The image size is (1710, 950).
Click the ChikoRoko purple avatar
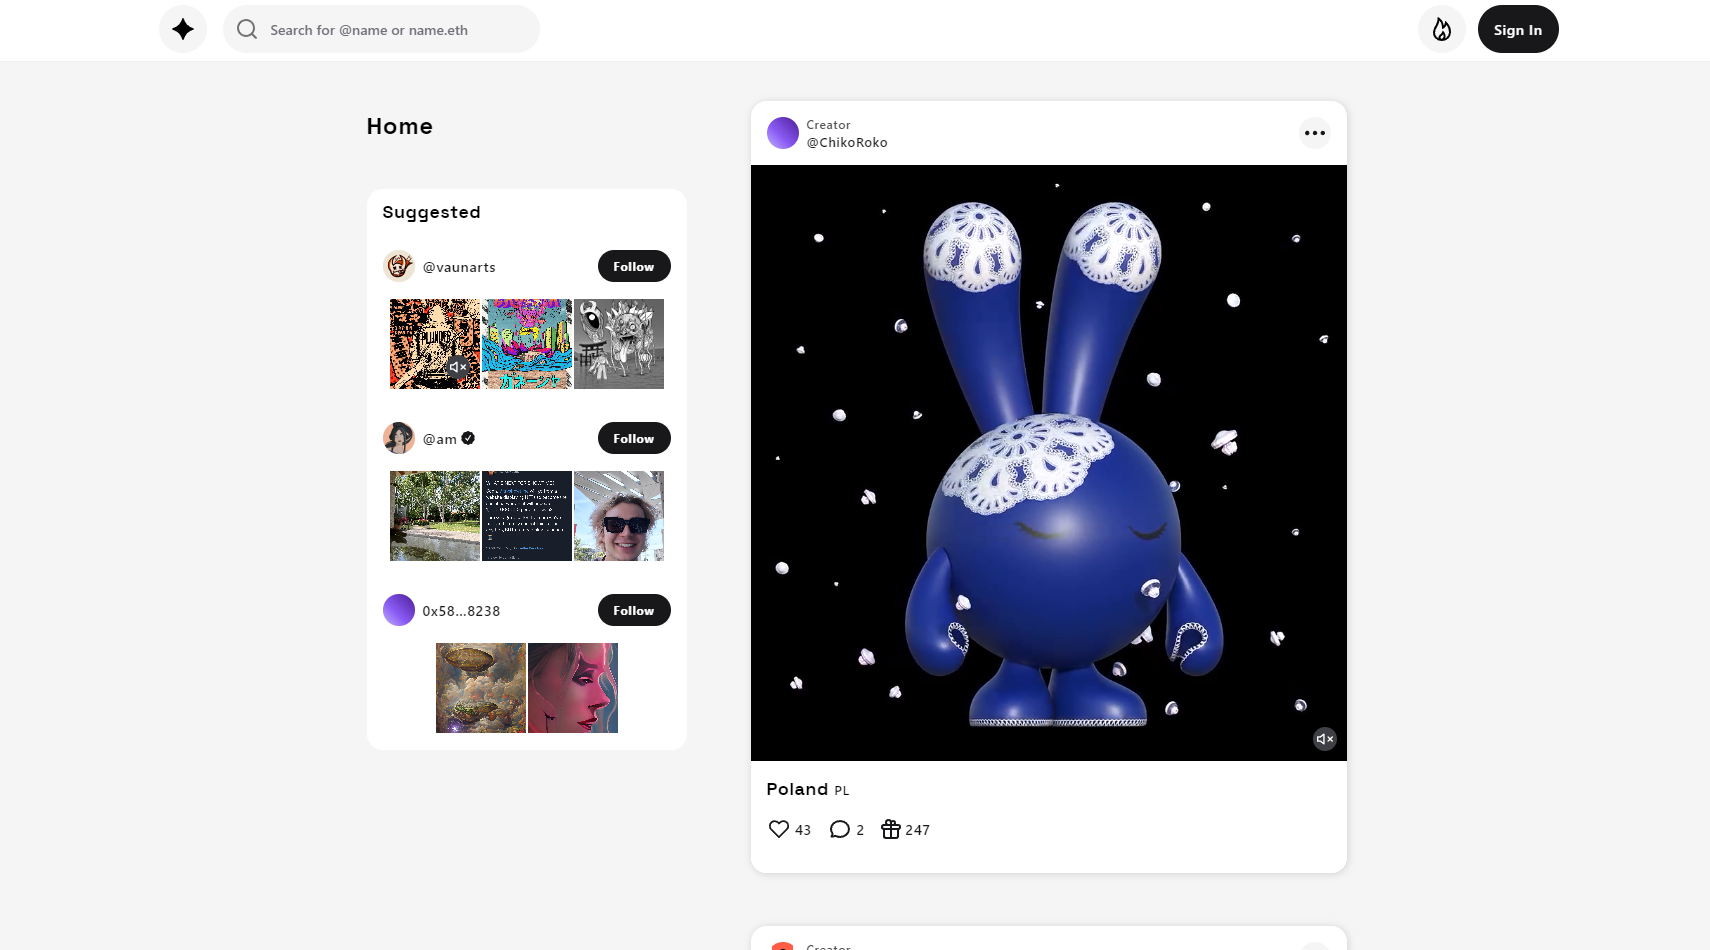click(x=783, y=133)
